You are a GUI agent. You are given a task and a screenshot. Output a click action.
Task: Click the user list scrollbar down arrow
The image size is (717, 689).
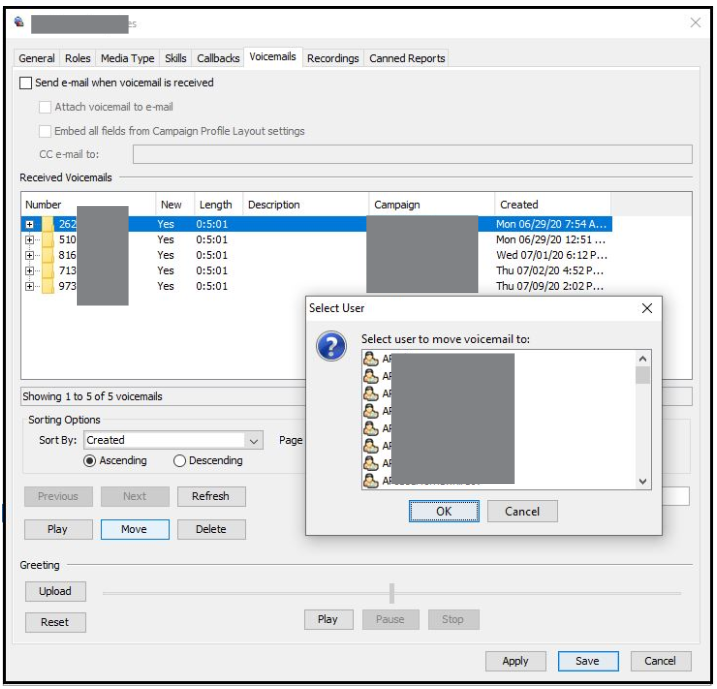coord(642,481)
